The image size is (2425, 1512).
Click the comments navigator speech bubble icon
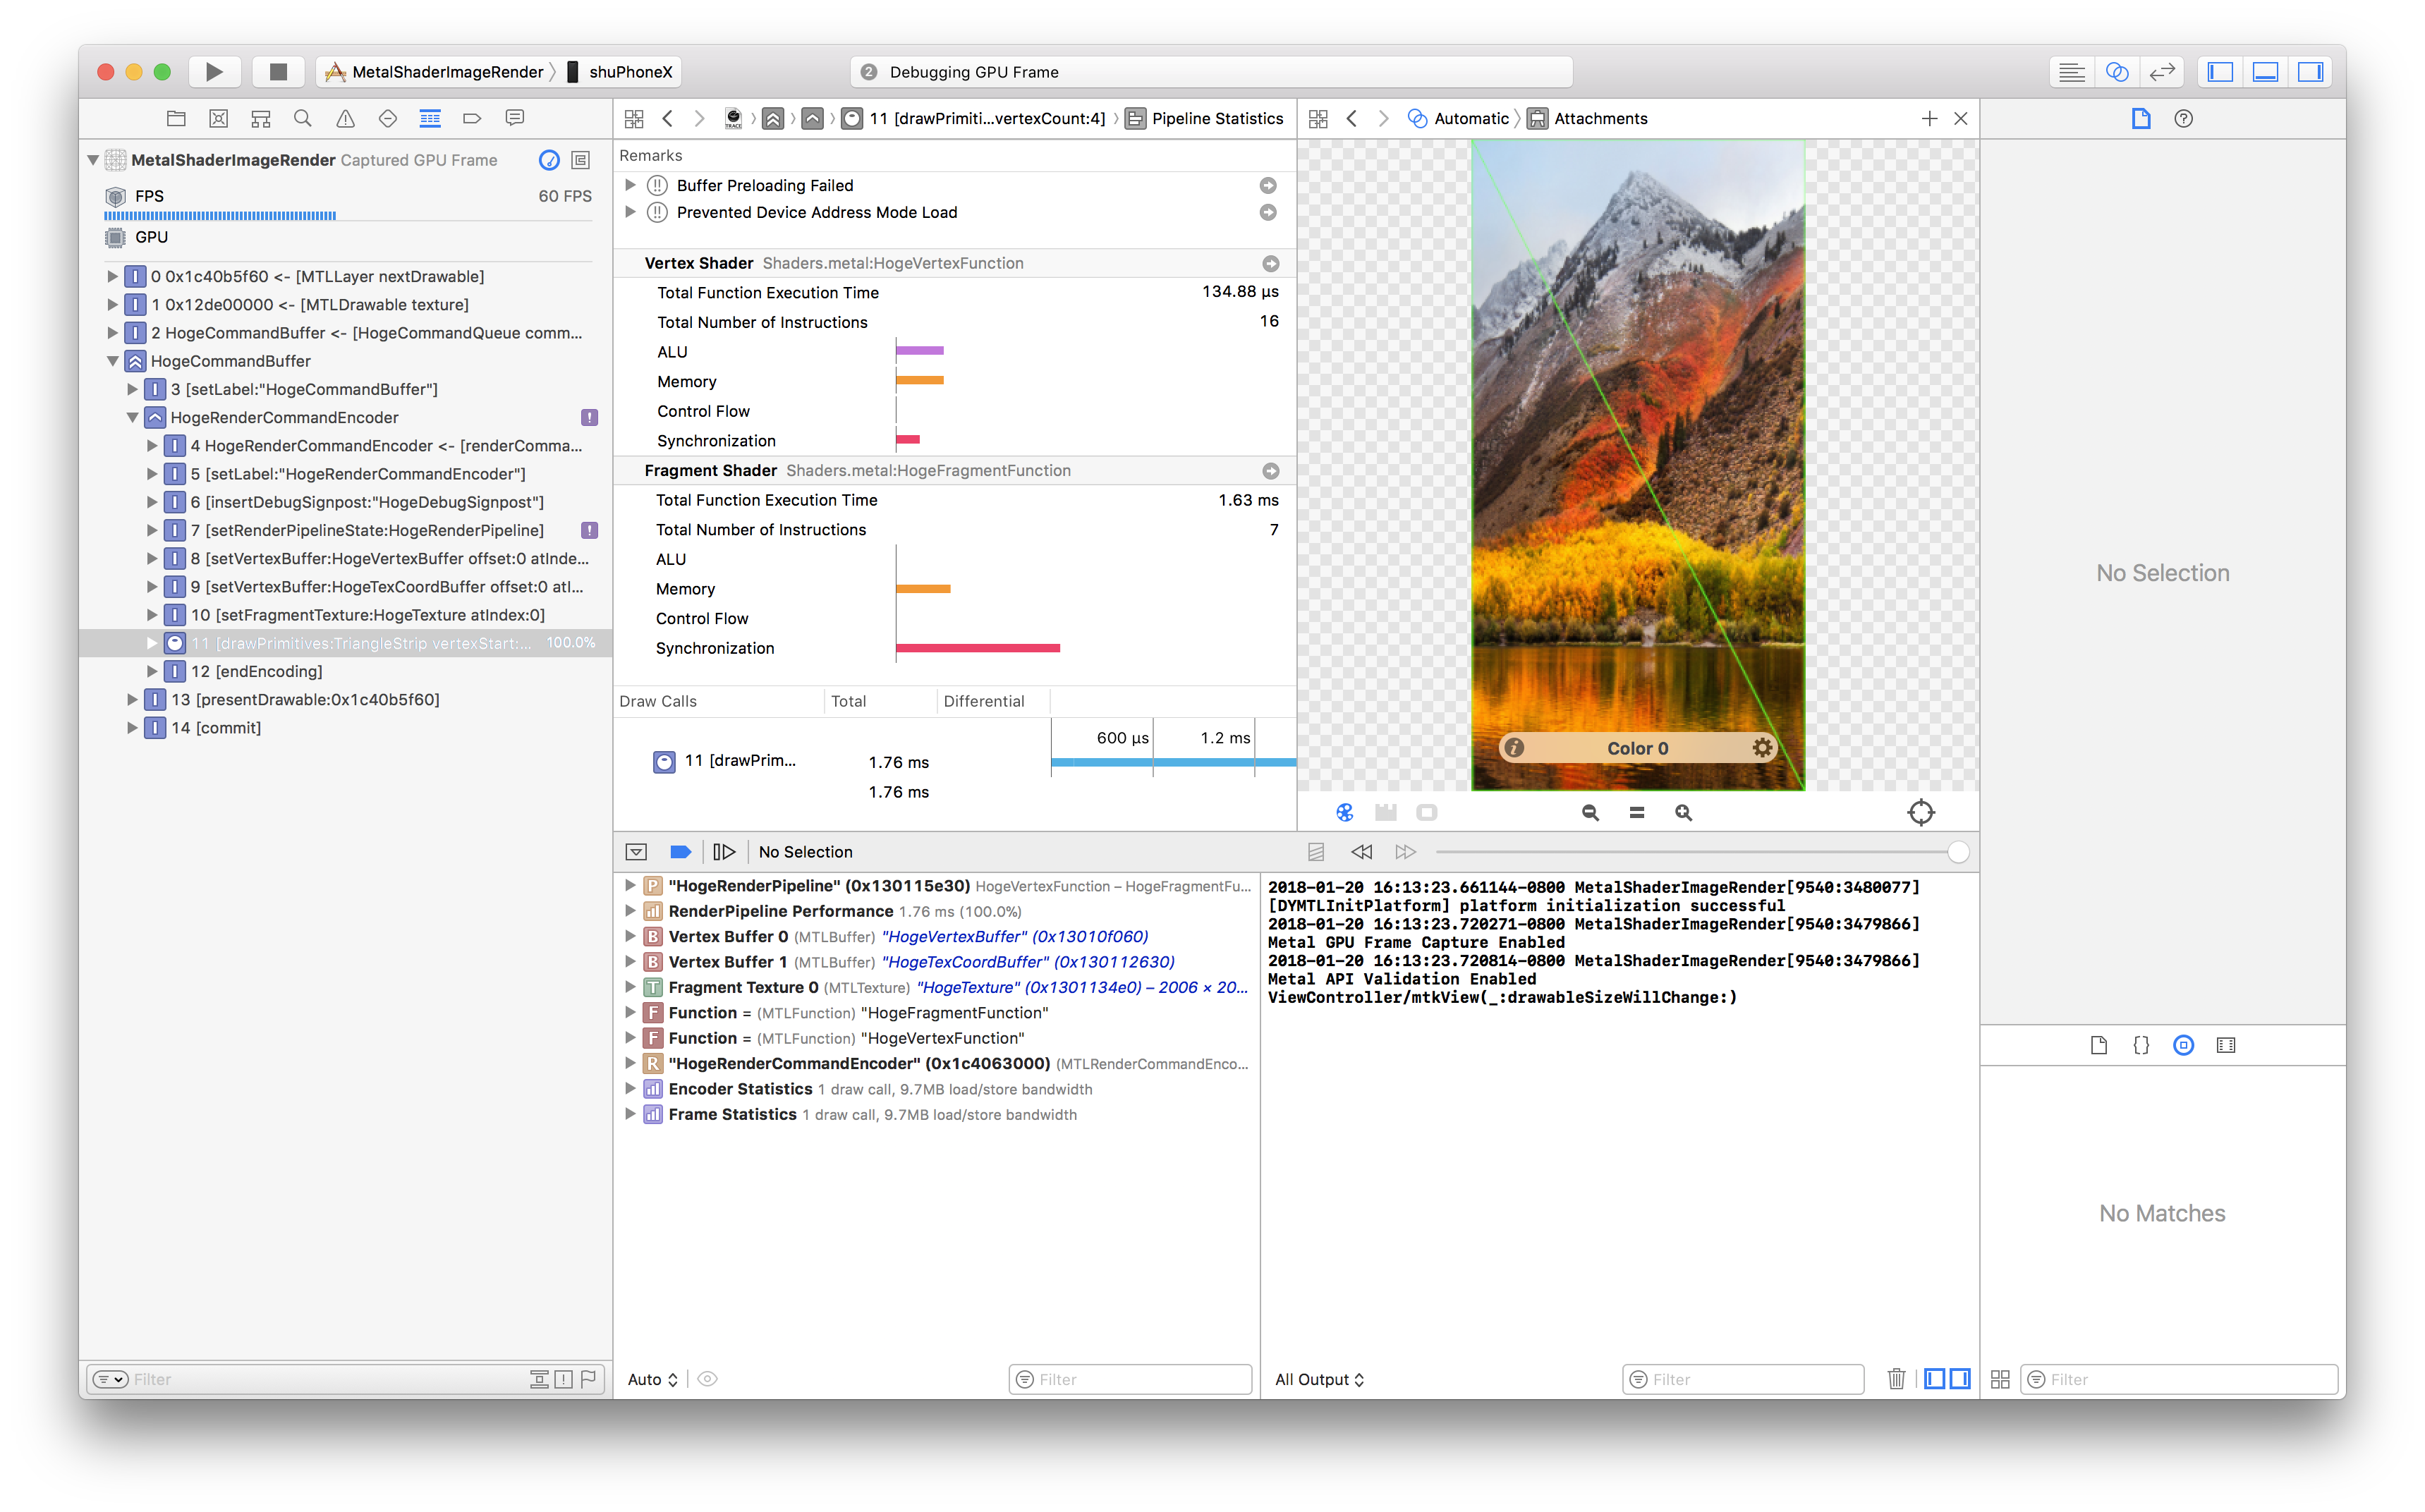514,118
